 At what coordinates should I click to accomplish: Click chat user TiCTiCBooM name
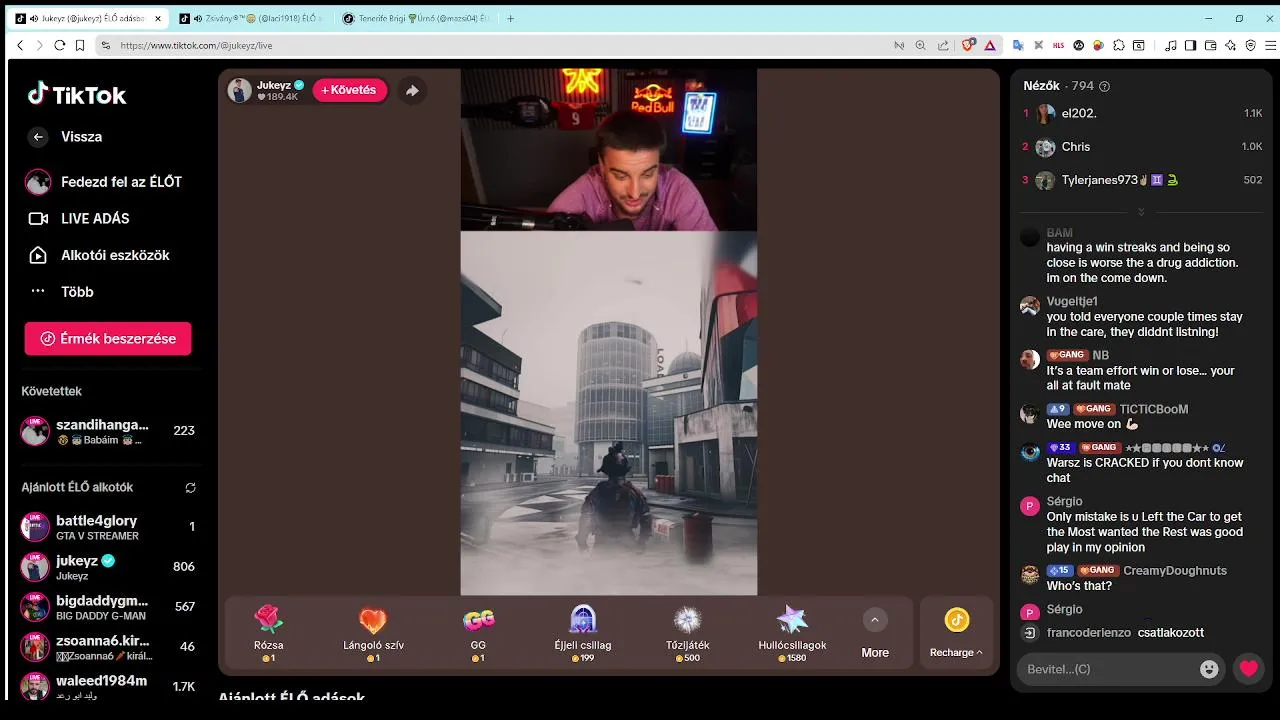point(1154,409)
